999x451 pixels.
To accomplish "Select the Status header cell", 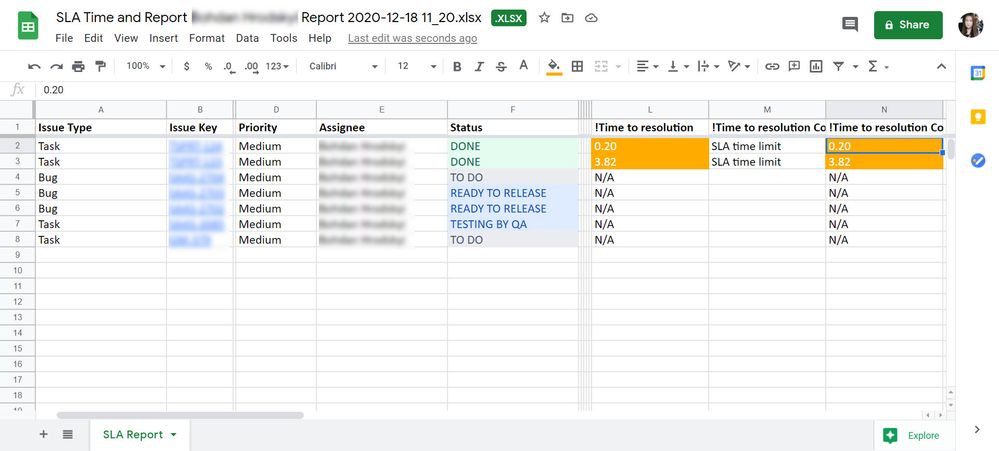I will [x=512, y=127].
